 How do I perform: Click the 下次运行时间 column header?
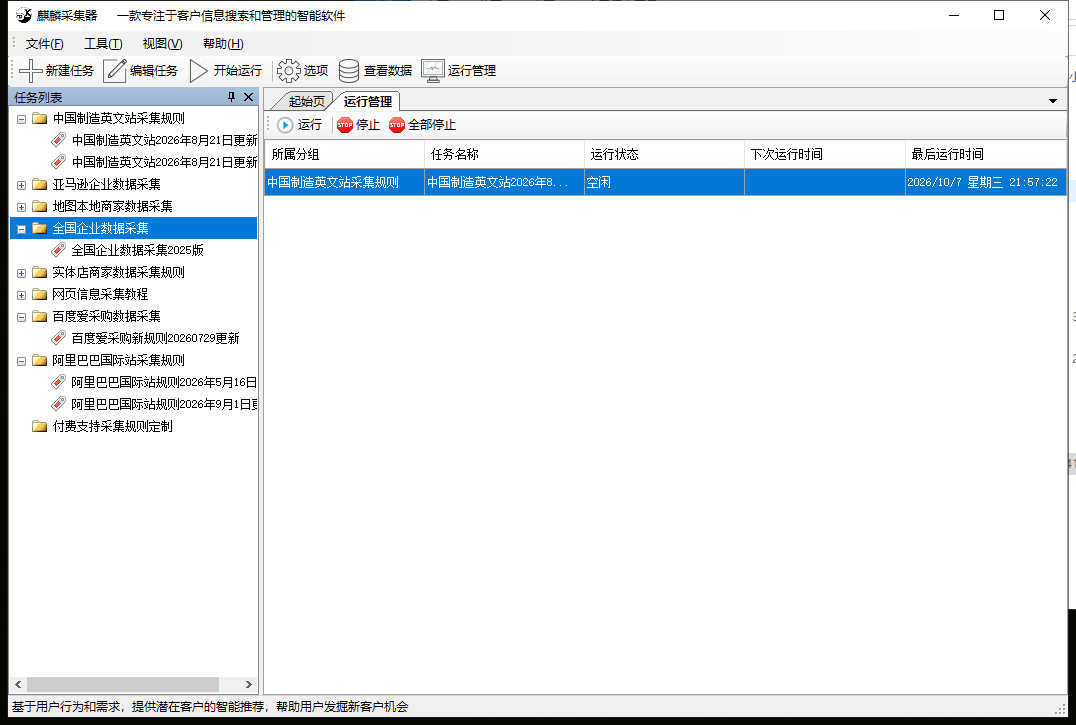point(825,154)
